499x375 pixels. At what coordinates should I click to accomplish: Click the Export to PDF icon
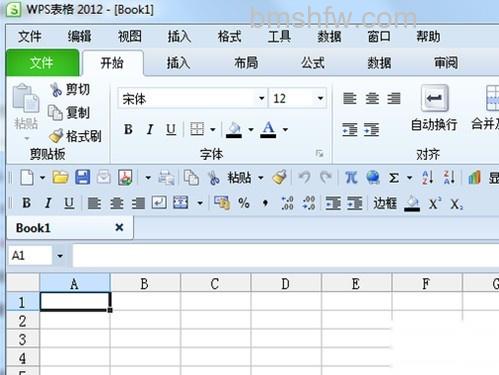[x=125, y=177]
